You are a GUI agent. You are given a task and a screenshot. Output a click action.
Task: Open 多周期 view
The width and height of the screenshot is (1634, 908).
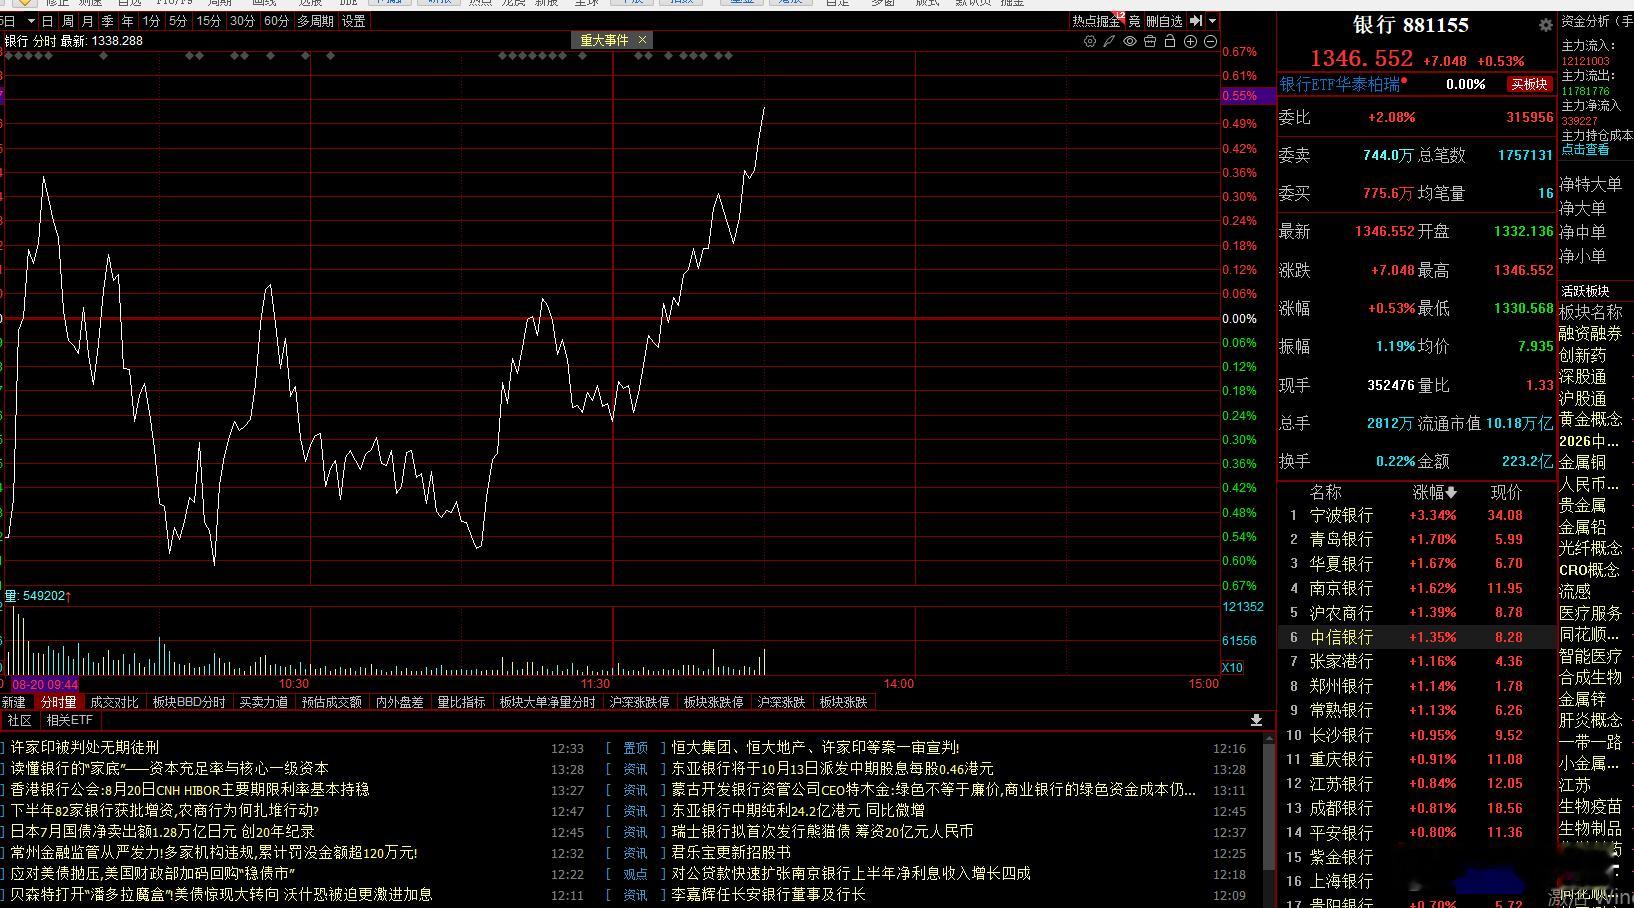pyautogui.click(x=315, y=20)
